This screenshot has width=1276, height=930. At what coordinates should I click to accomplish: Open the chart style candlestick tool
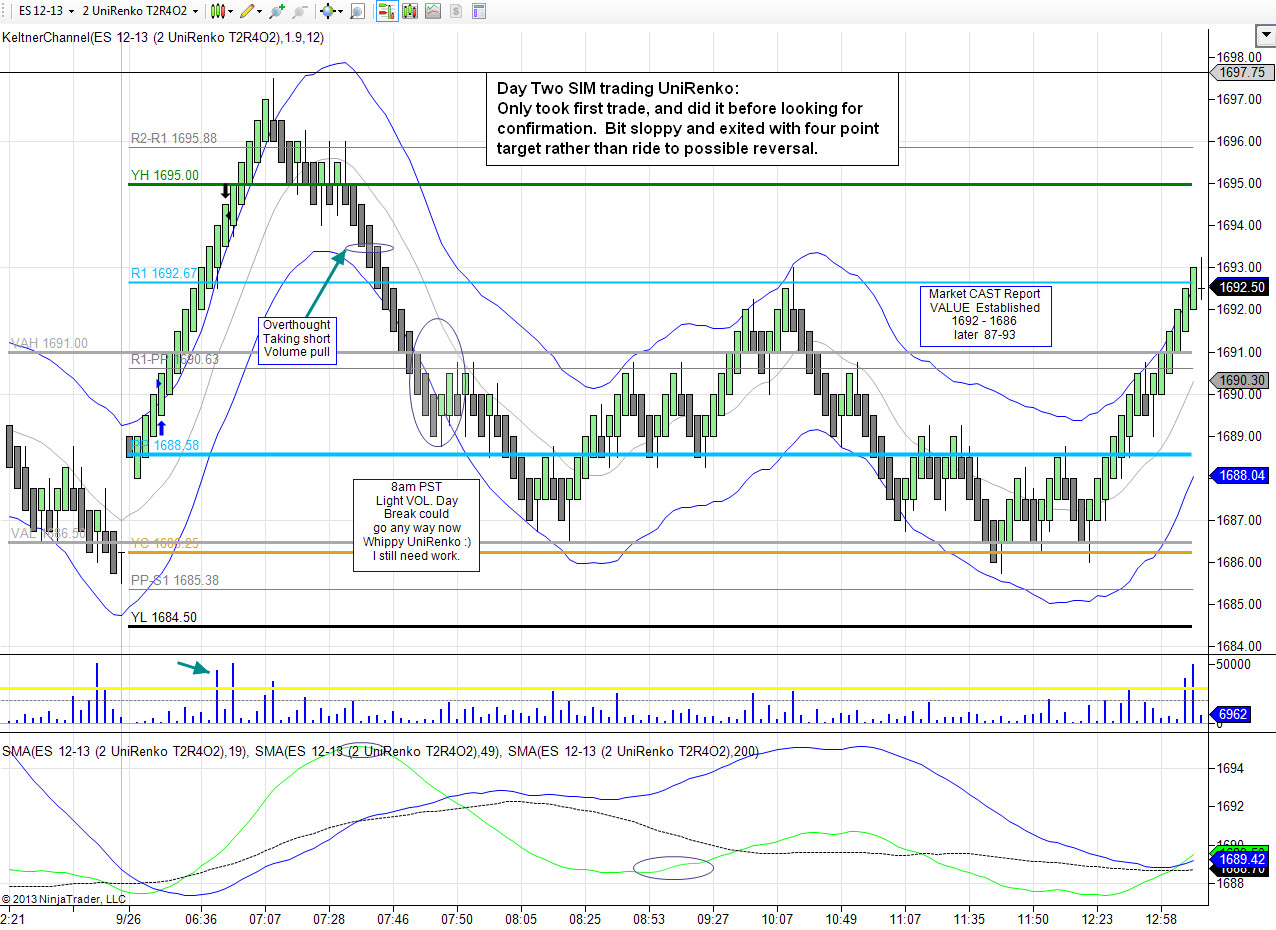(218, 11)
